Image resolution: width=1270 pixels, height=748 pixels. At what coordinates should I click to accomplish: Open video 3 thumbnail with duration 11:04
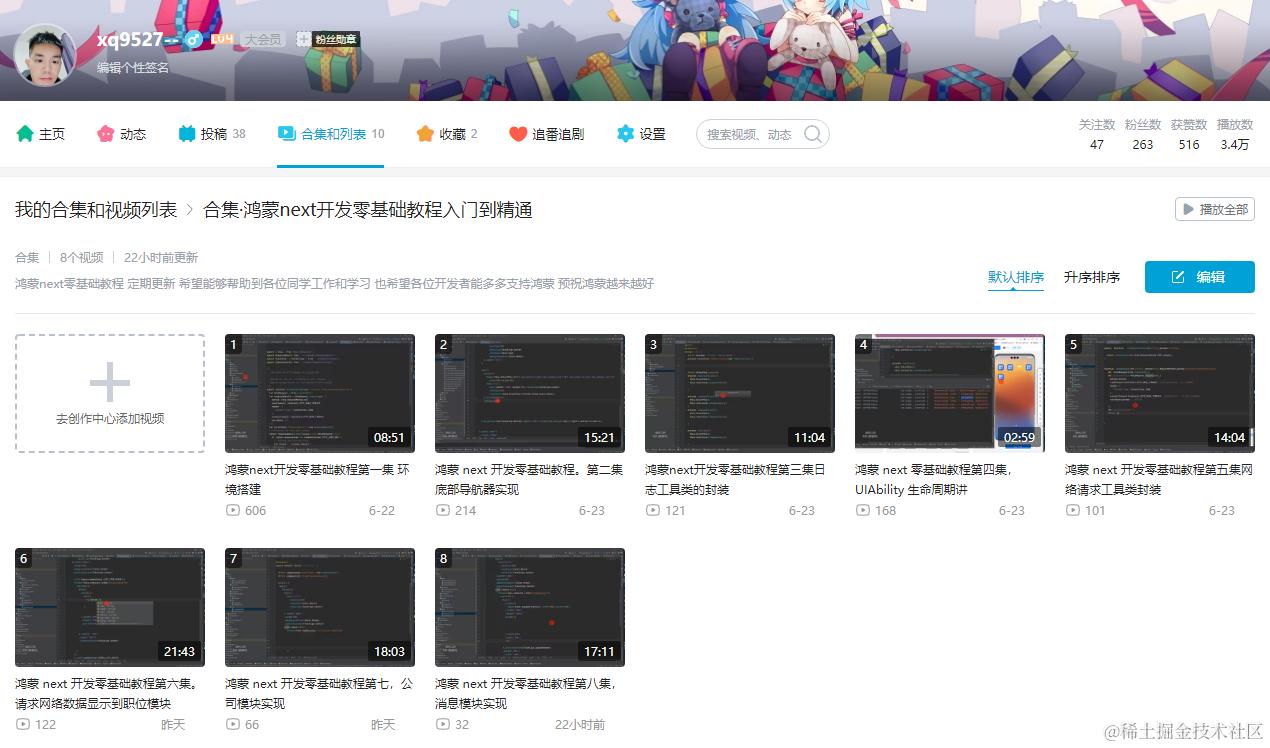point(740,393)
